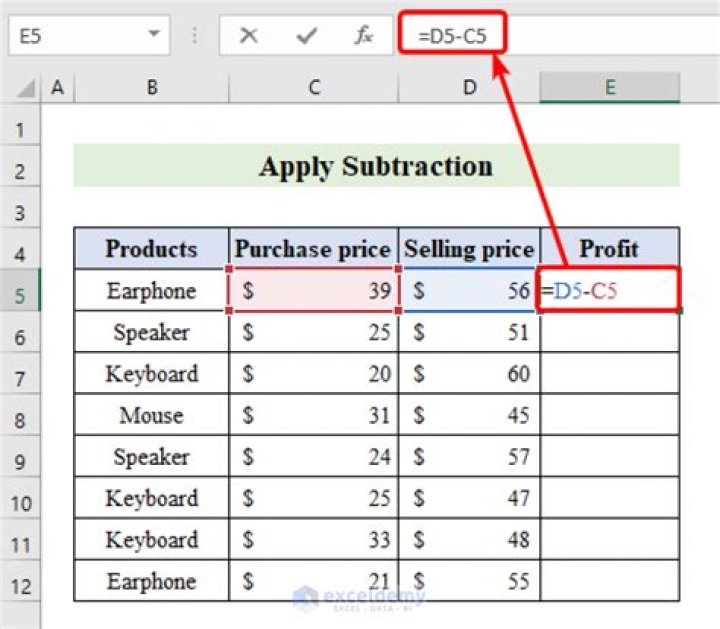This screenshot has height=629, width=720.
Task: Click the Purchase price header cell
Action: click(x=313, y=248)
